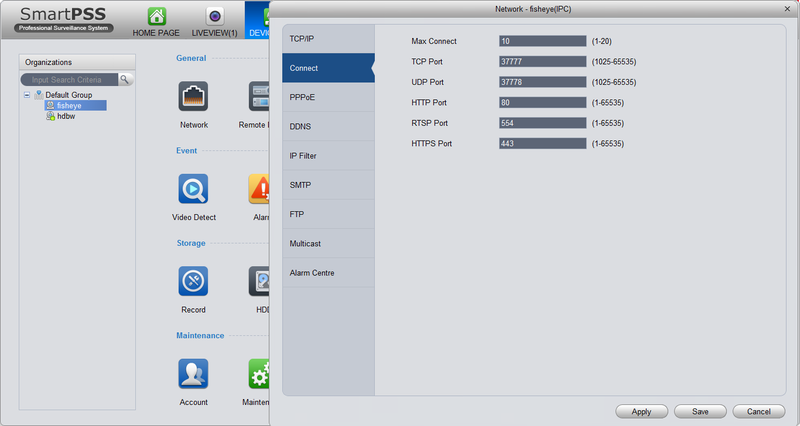The height and width of the screenshot is (426, 800).
Task: Open the Alarm Centre tab
Action: (x=329, y=273)
